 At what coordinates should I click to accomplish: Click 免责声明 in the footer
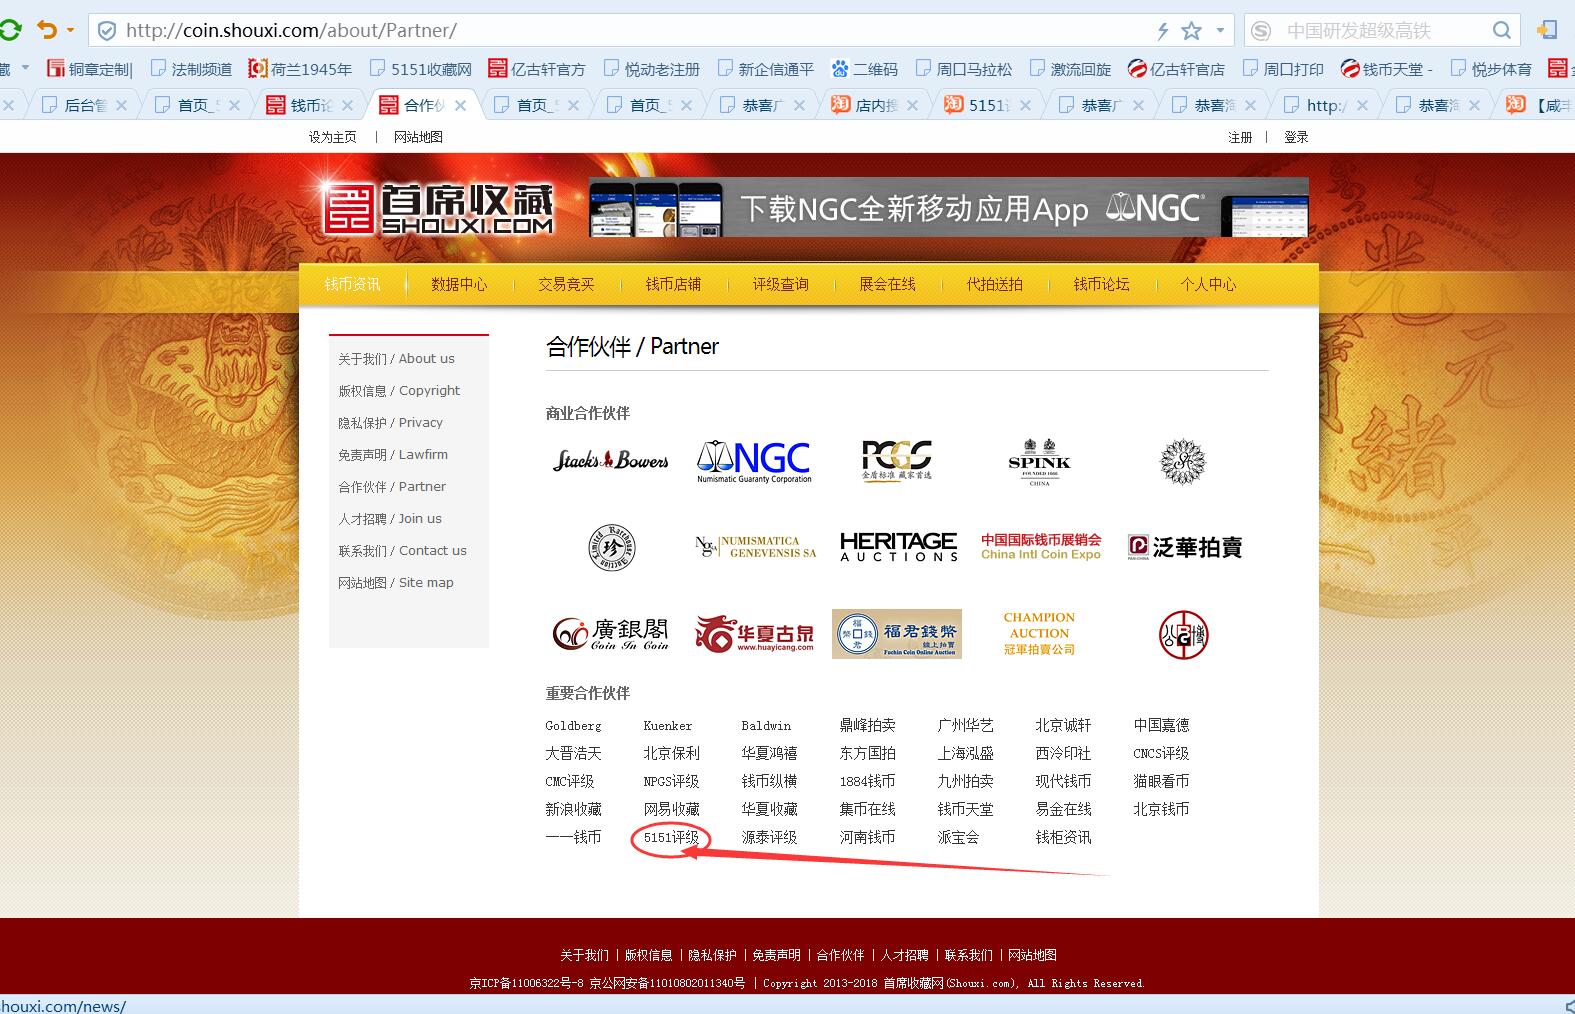pos(776,955)
